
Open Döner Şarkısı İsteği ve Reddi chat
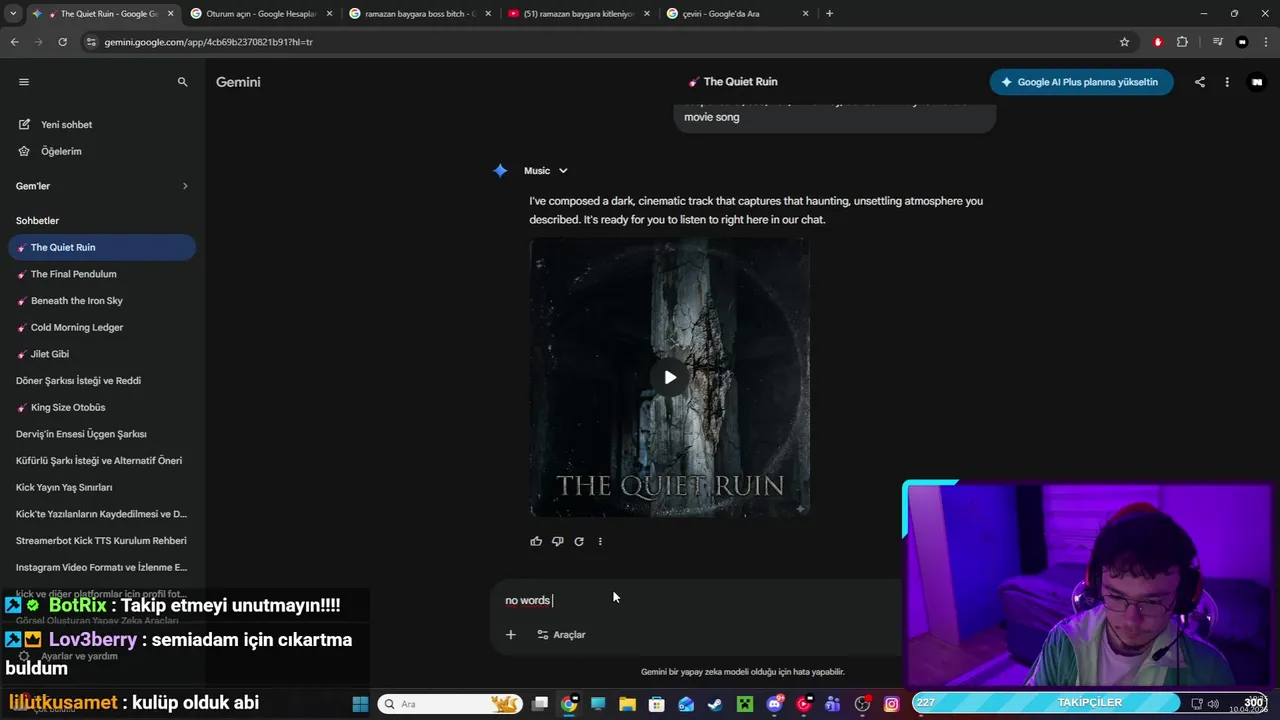coord(102,381)
